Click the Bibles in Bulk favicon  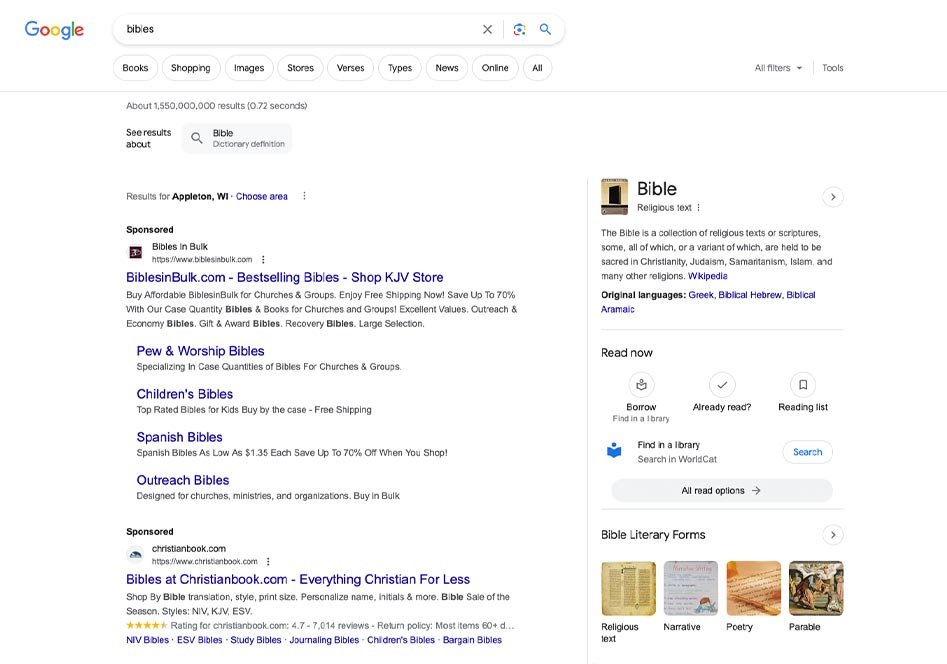click(136, 253)
